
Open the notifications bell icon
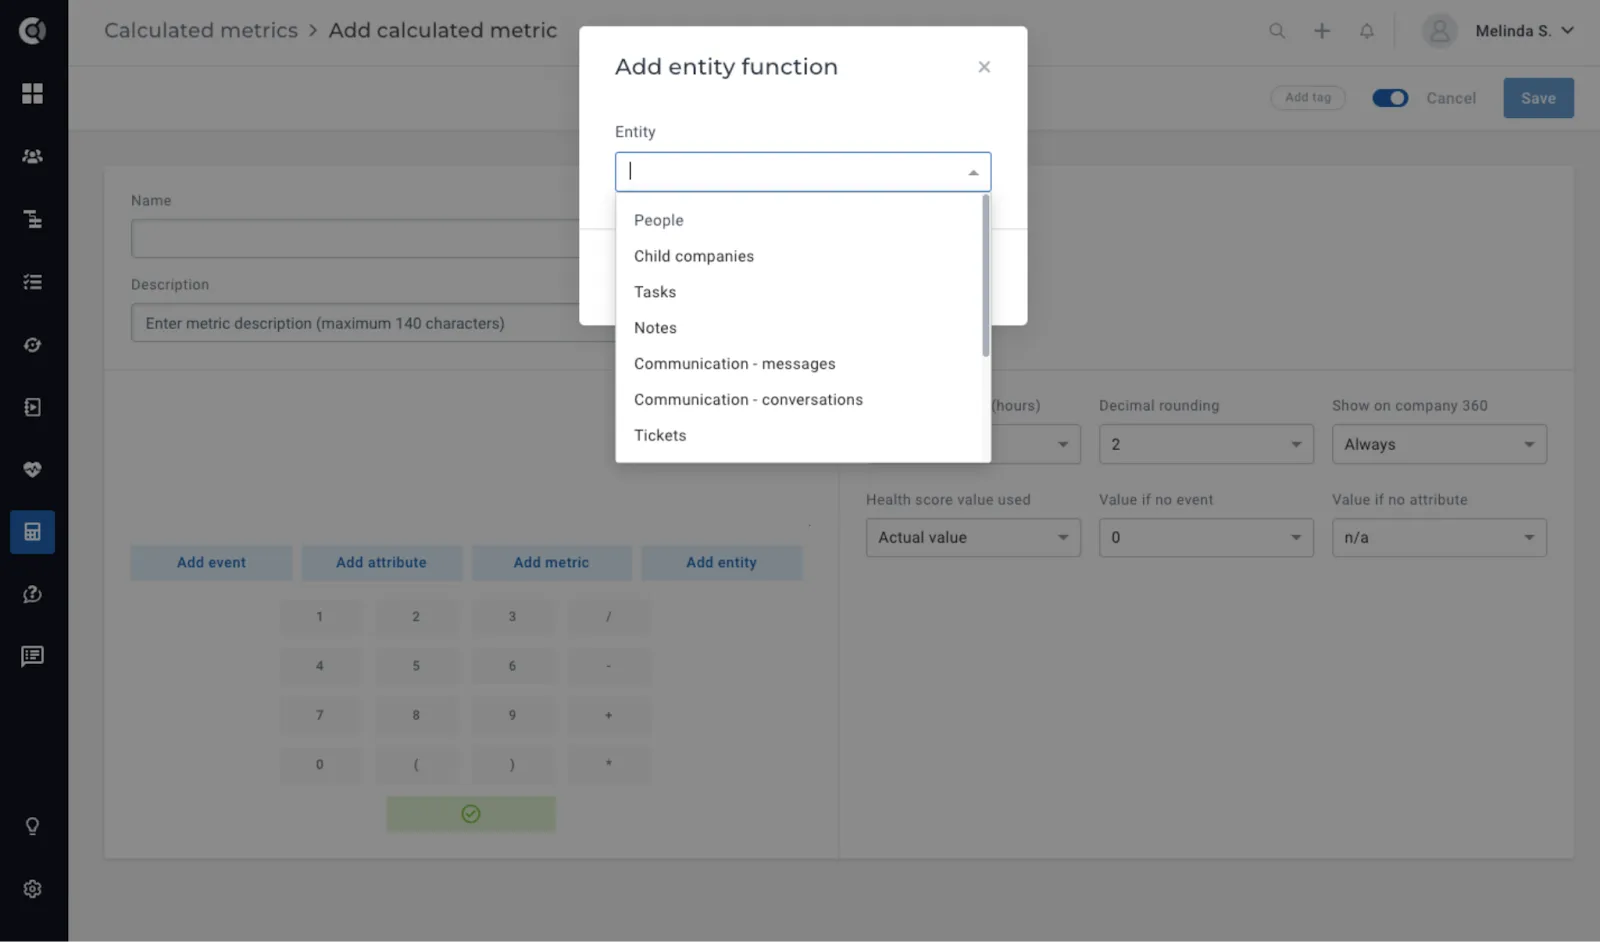point(1367,31)
